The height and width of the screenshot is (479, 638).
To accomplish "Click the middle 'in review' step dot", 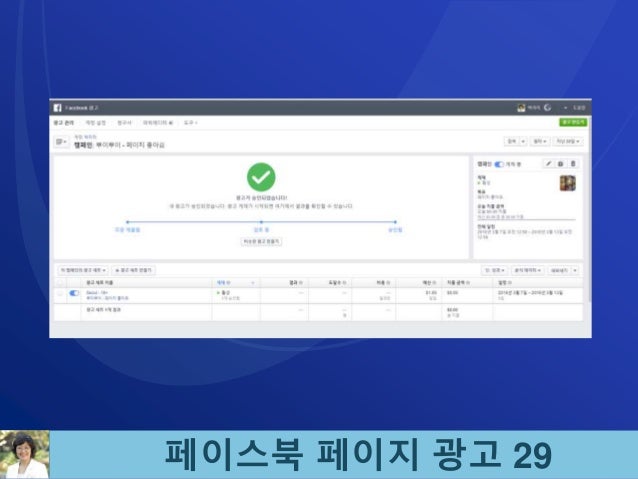I will pyautogui.click(x=261, y=222).
